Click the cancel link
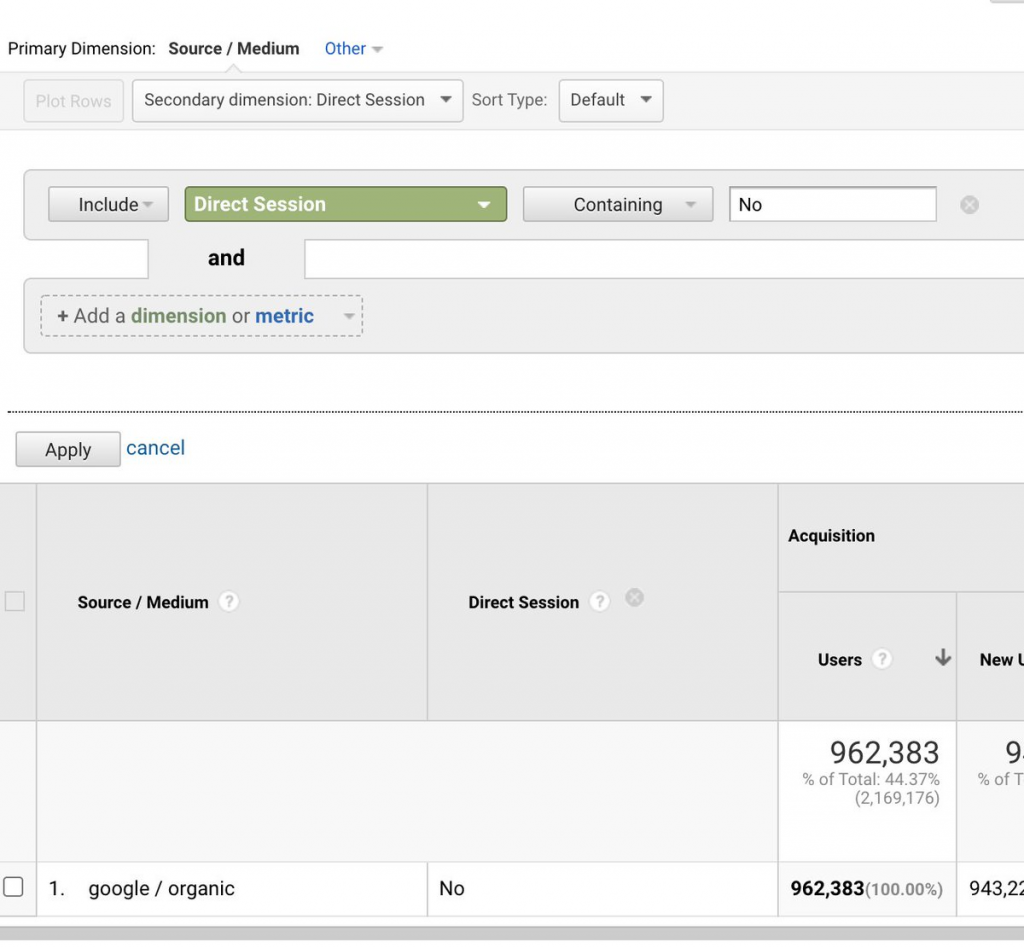The image size is (1024, 948). [x=155, y=448]
